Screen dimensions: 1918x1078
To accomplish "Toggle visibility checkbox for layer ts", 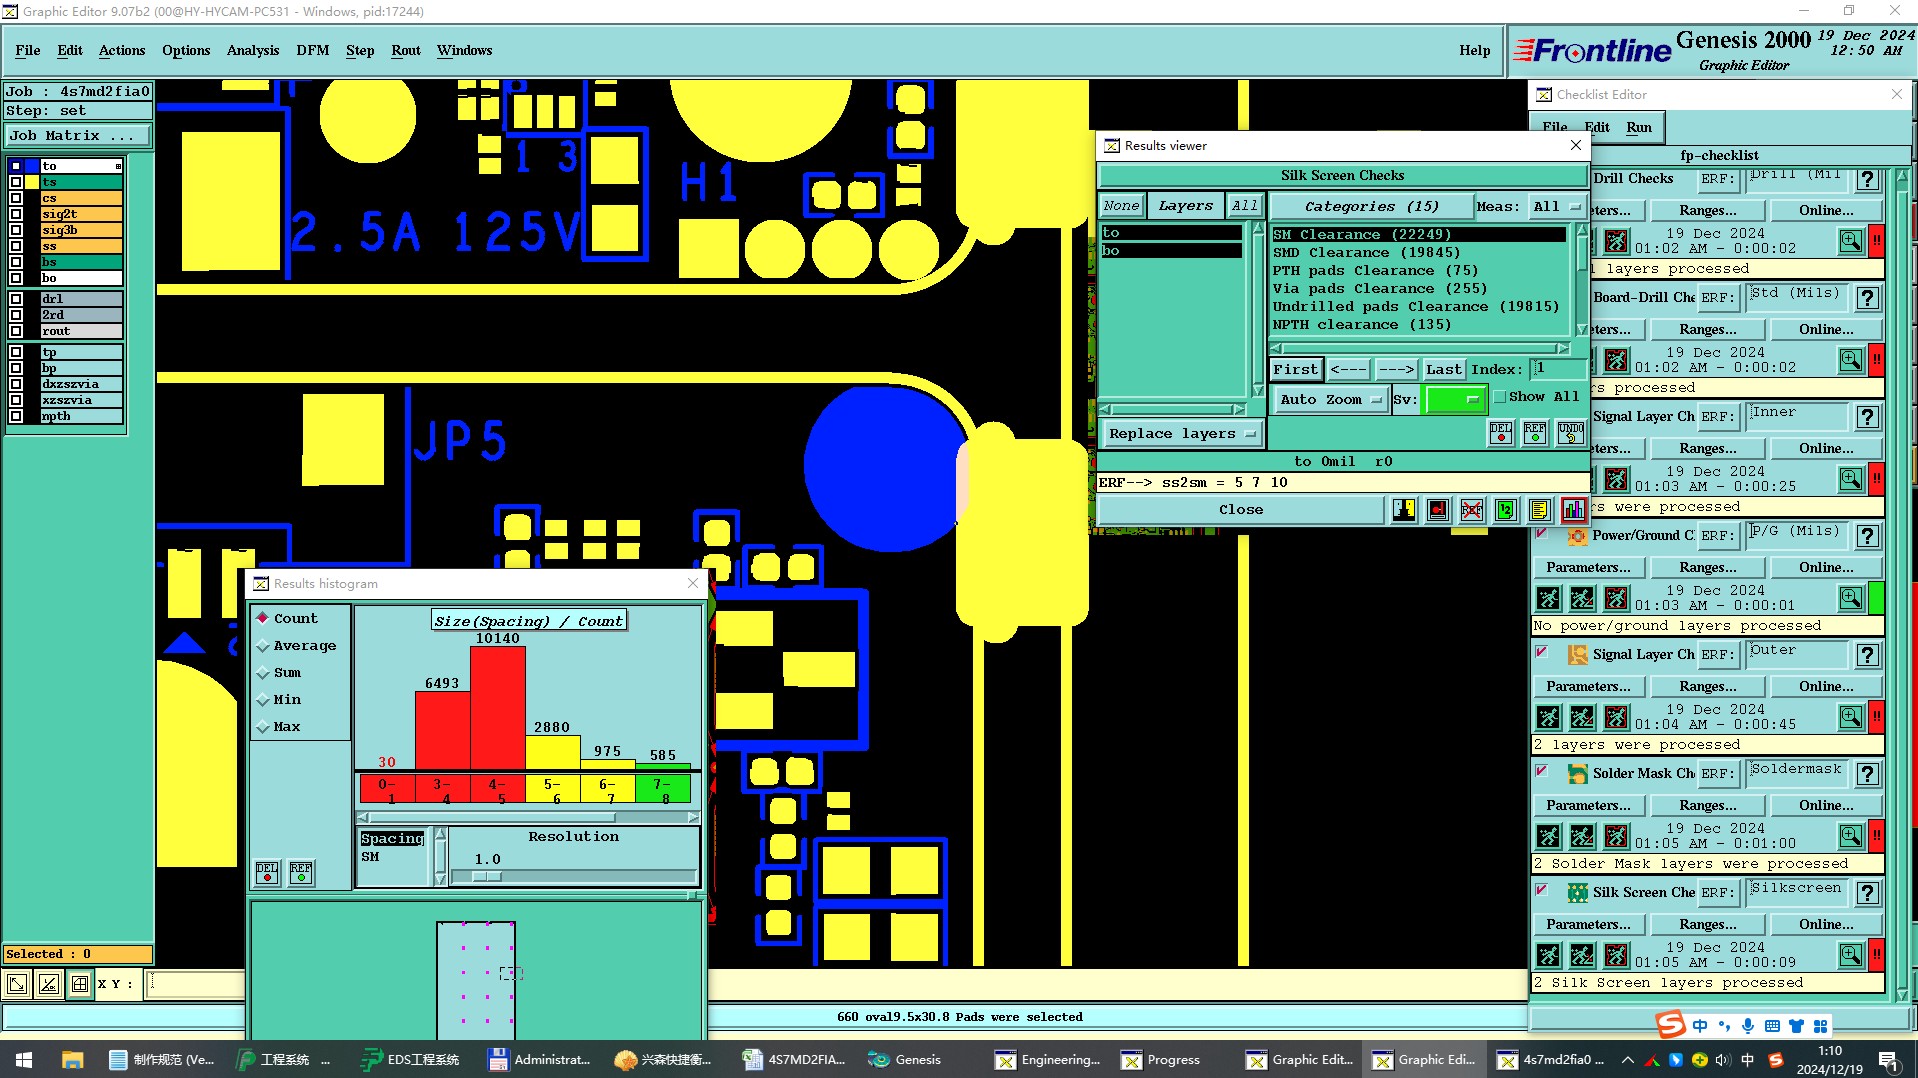I will tap(16, 182).
